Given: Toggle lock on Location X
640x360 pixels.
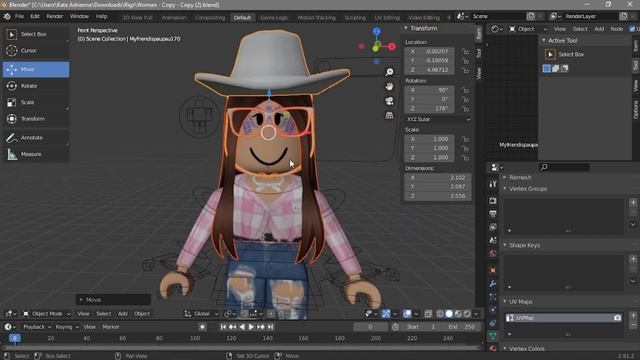Looking at the screenshot, I should click(465, 51).
